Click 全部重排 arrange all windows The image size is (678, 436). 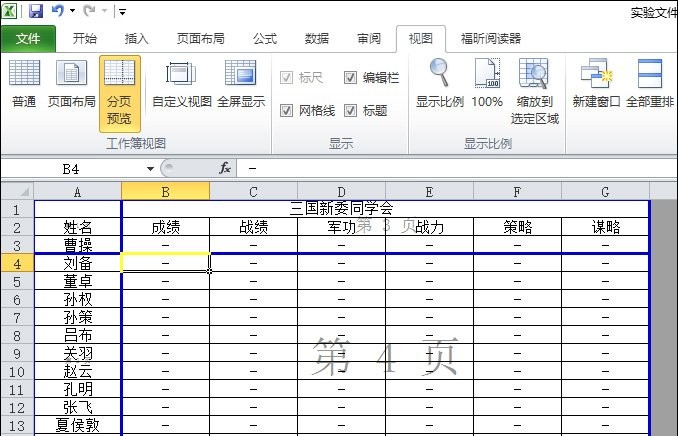pos(650,83)
